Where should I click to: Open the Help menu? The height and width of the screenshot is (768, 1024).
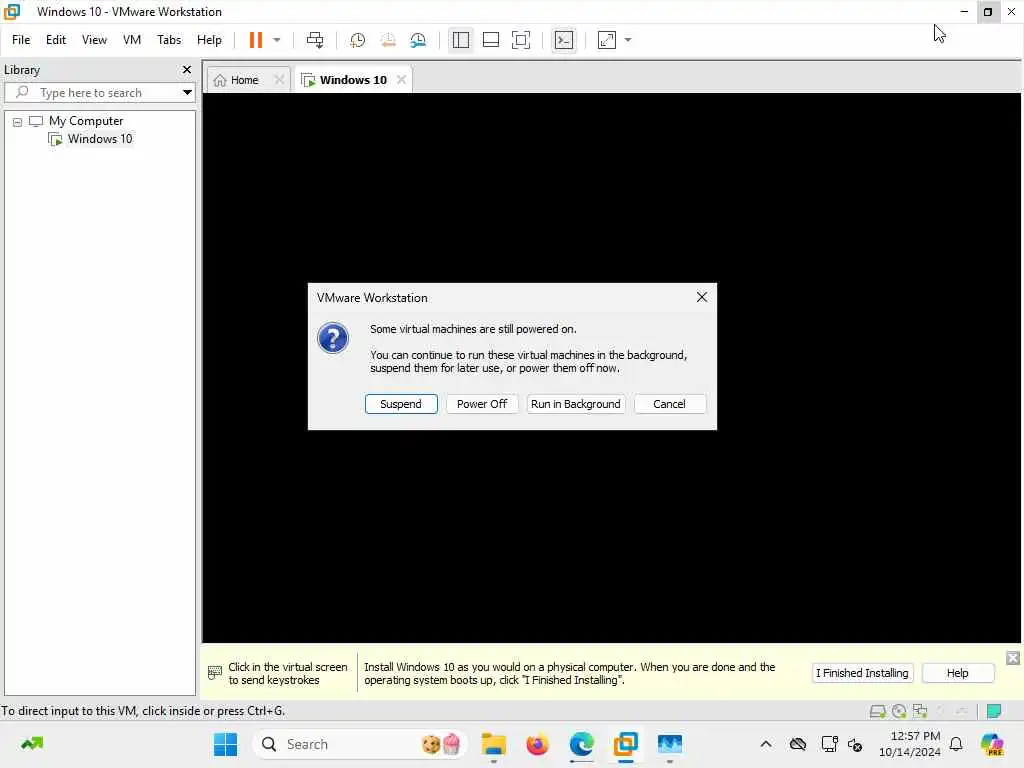(x=209, y=40)
